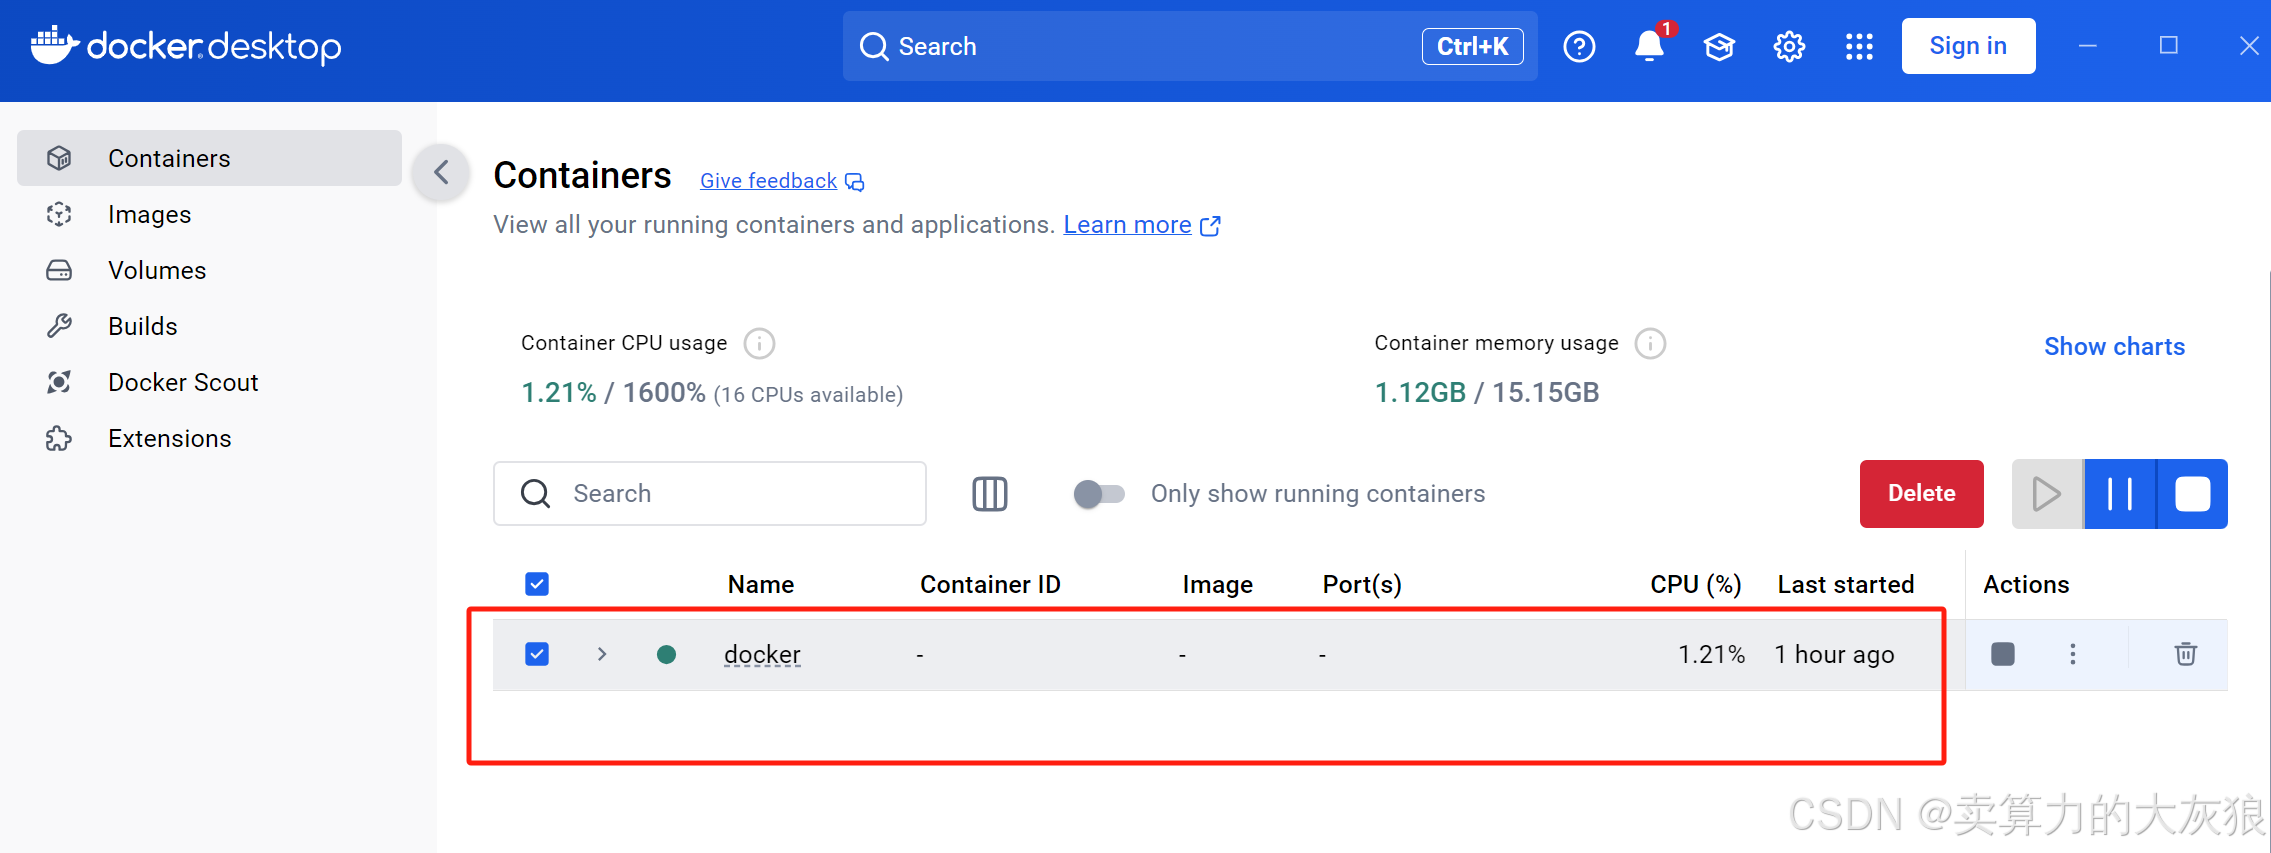This screenshot has width=2271, height=853.
Task: Open the docker container name
Action: point(762,654)
